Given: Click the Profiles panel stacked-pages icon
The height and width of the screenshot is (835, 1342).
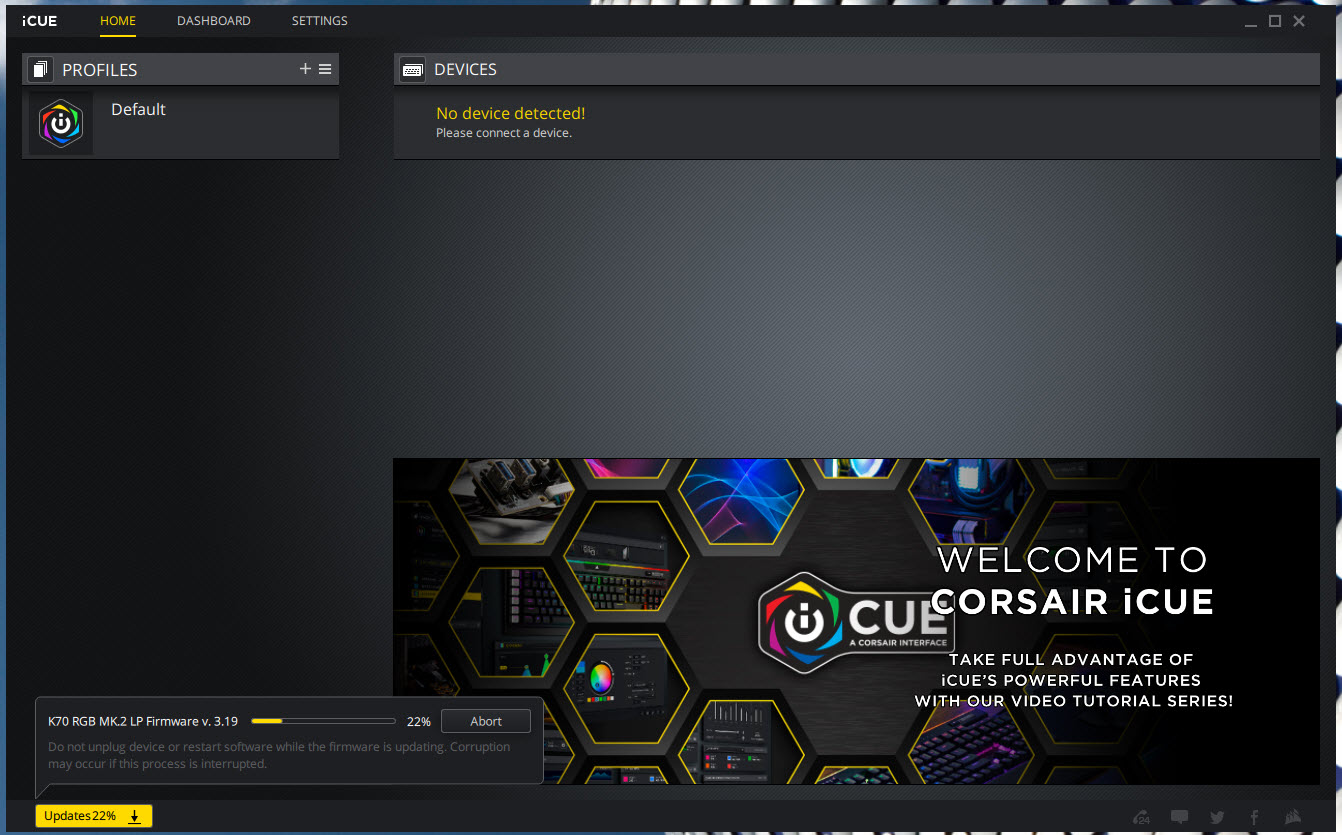Looking at the screenshot, I should [x=40, y=70].
